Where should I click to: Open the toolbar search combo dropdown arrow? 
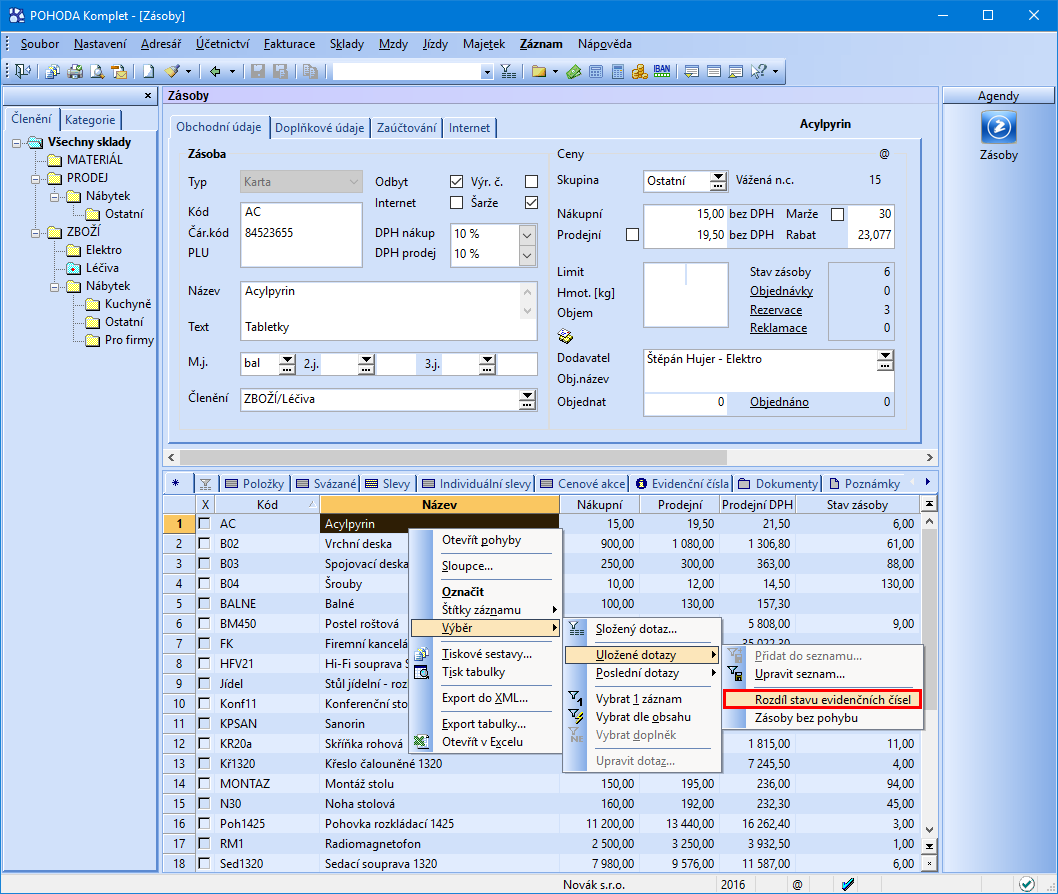[x=487, y=72]
